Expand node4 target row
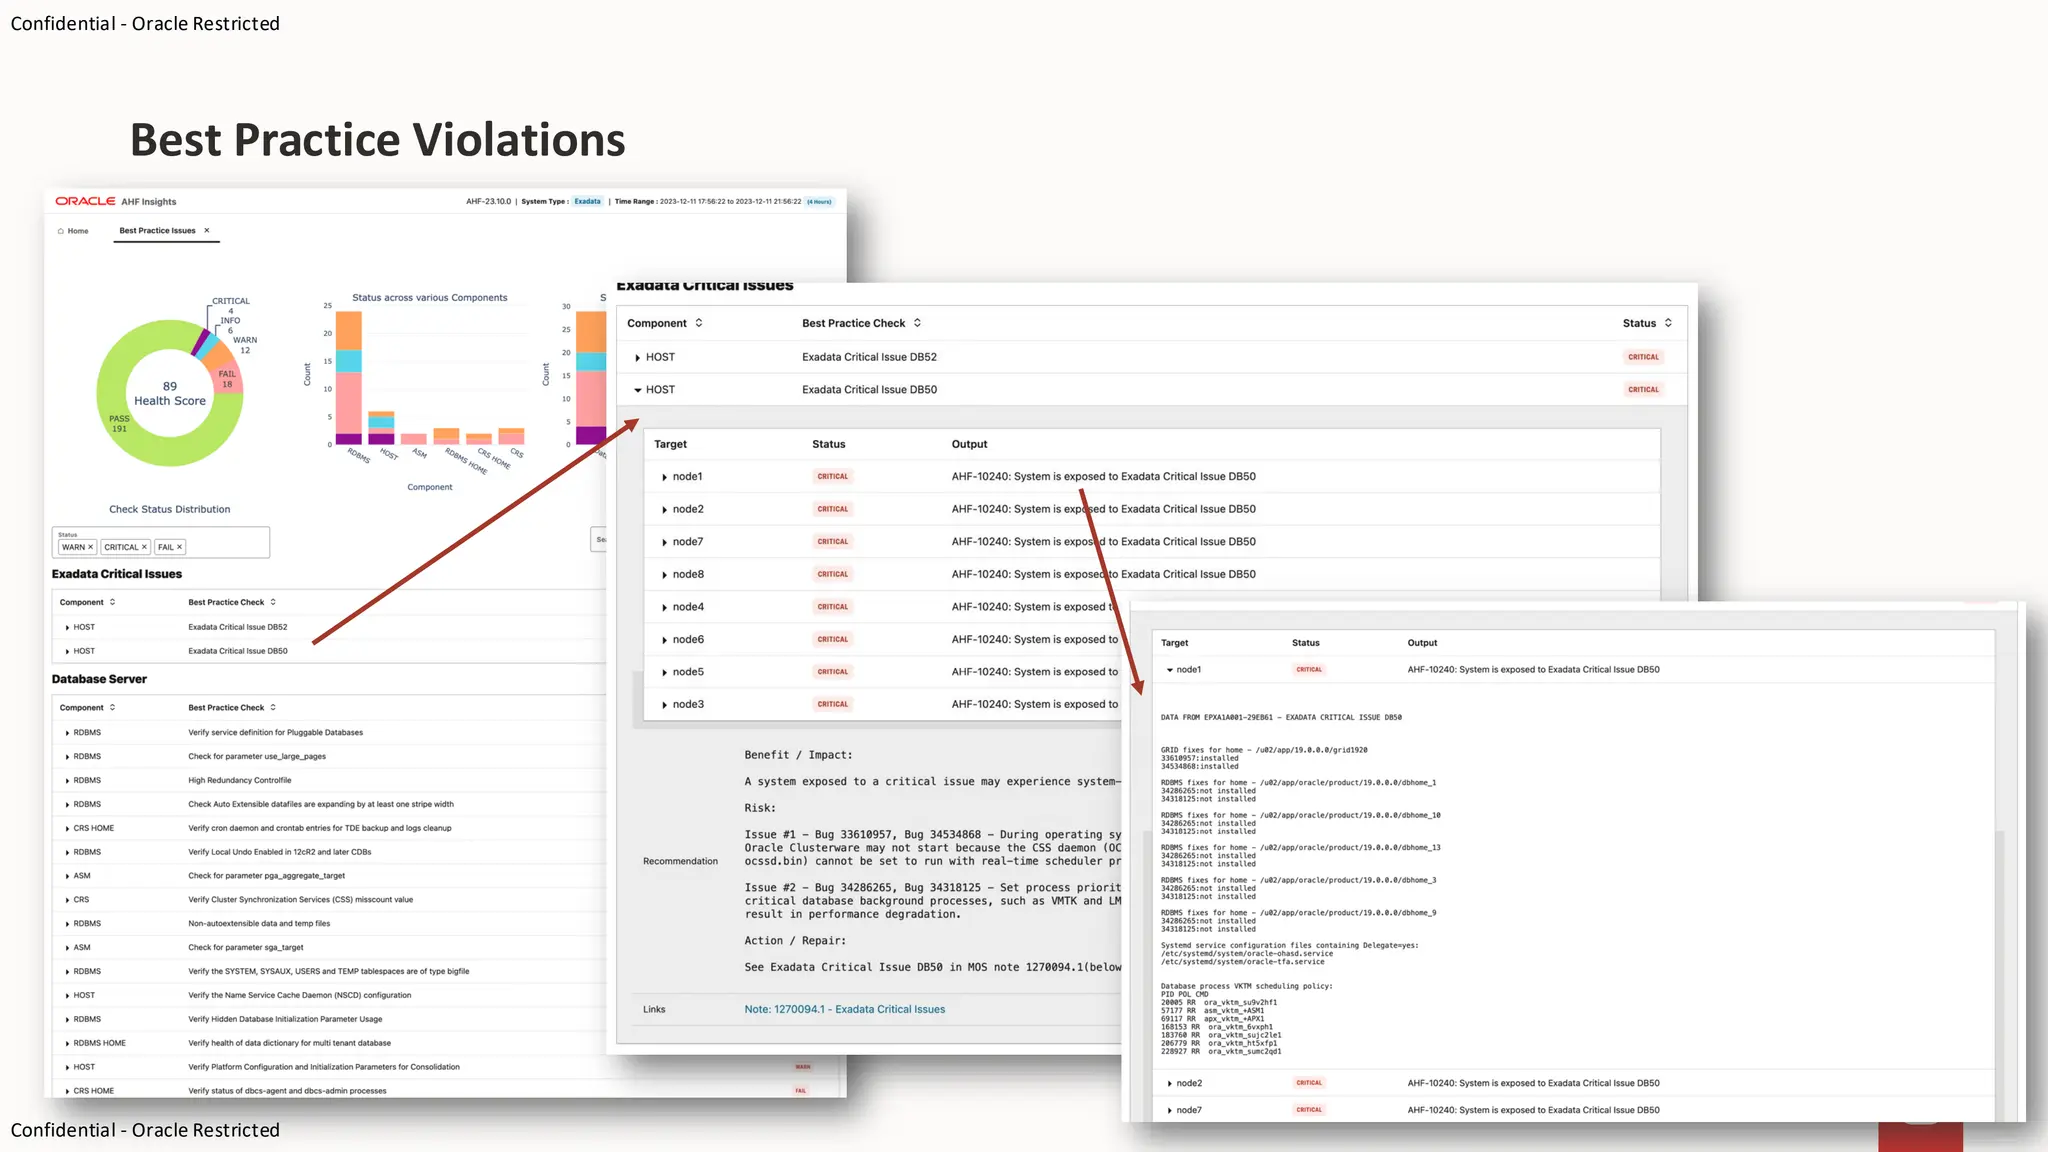The width and height of the screenshot is (2048, 1152). (664, 607)
